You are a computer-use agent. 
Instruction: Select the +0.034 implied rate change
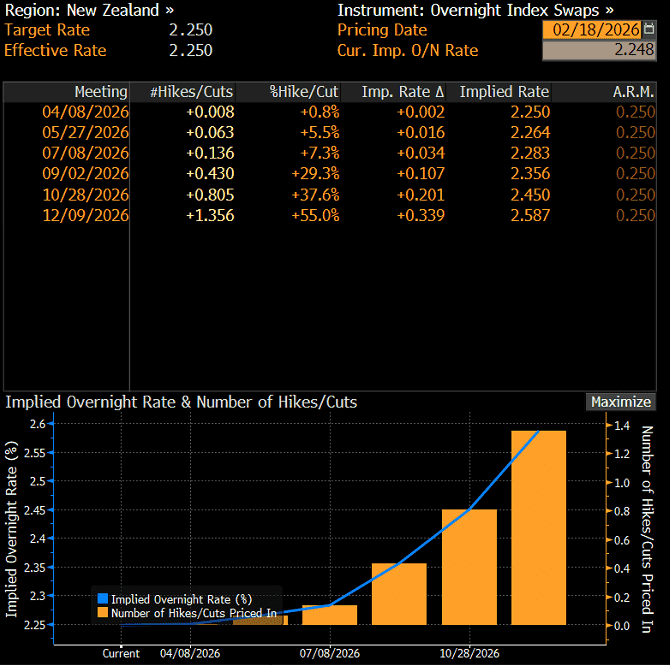pos(421,153)
